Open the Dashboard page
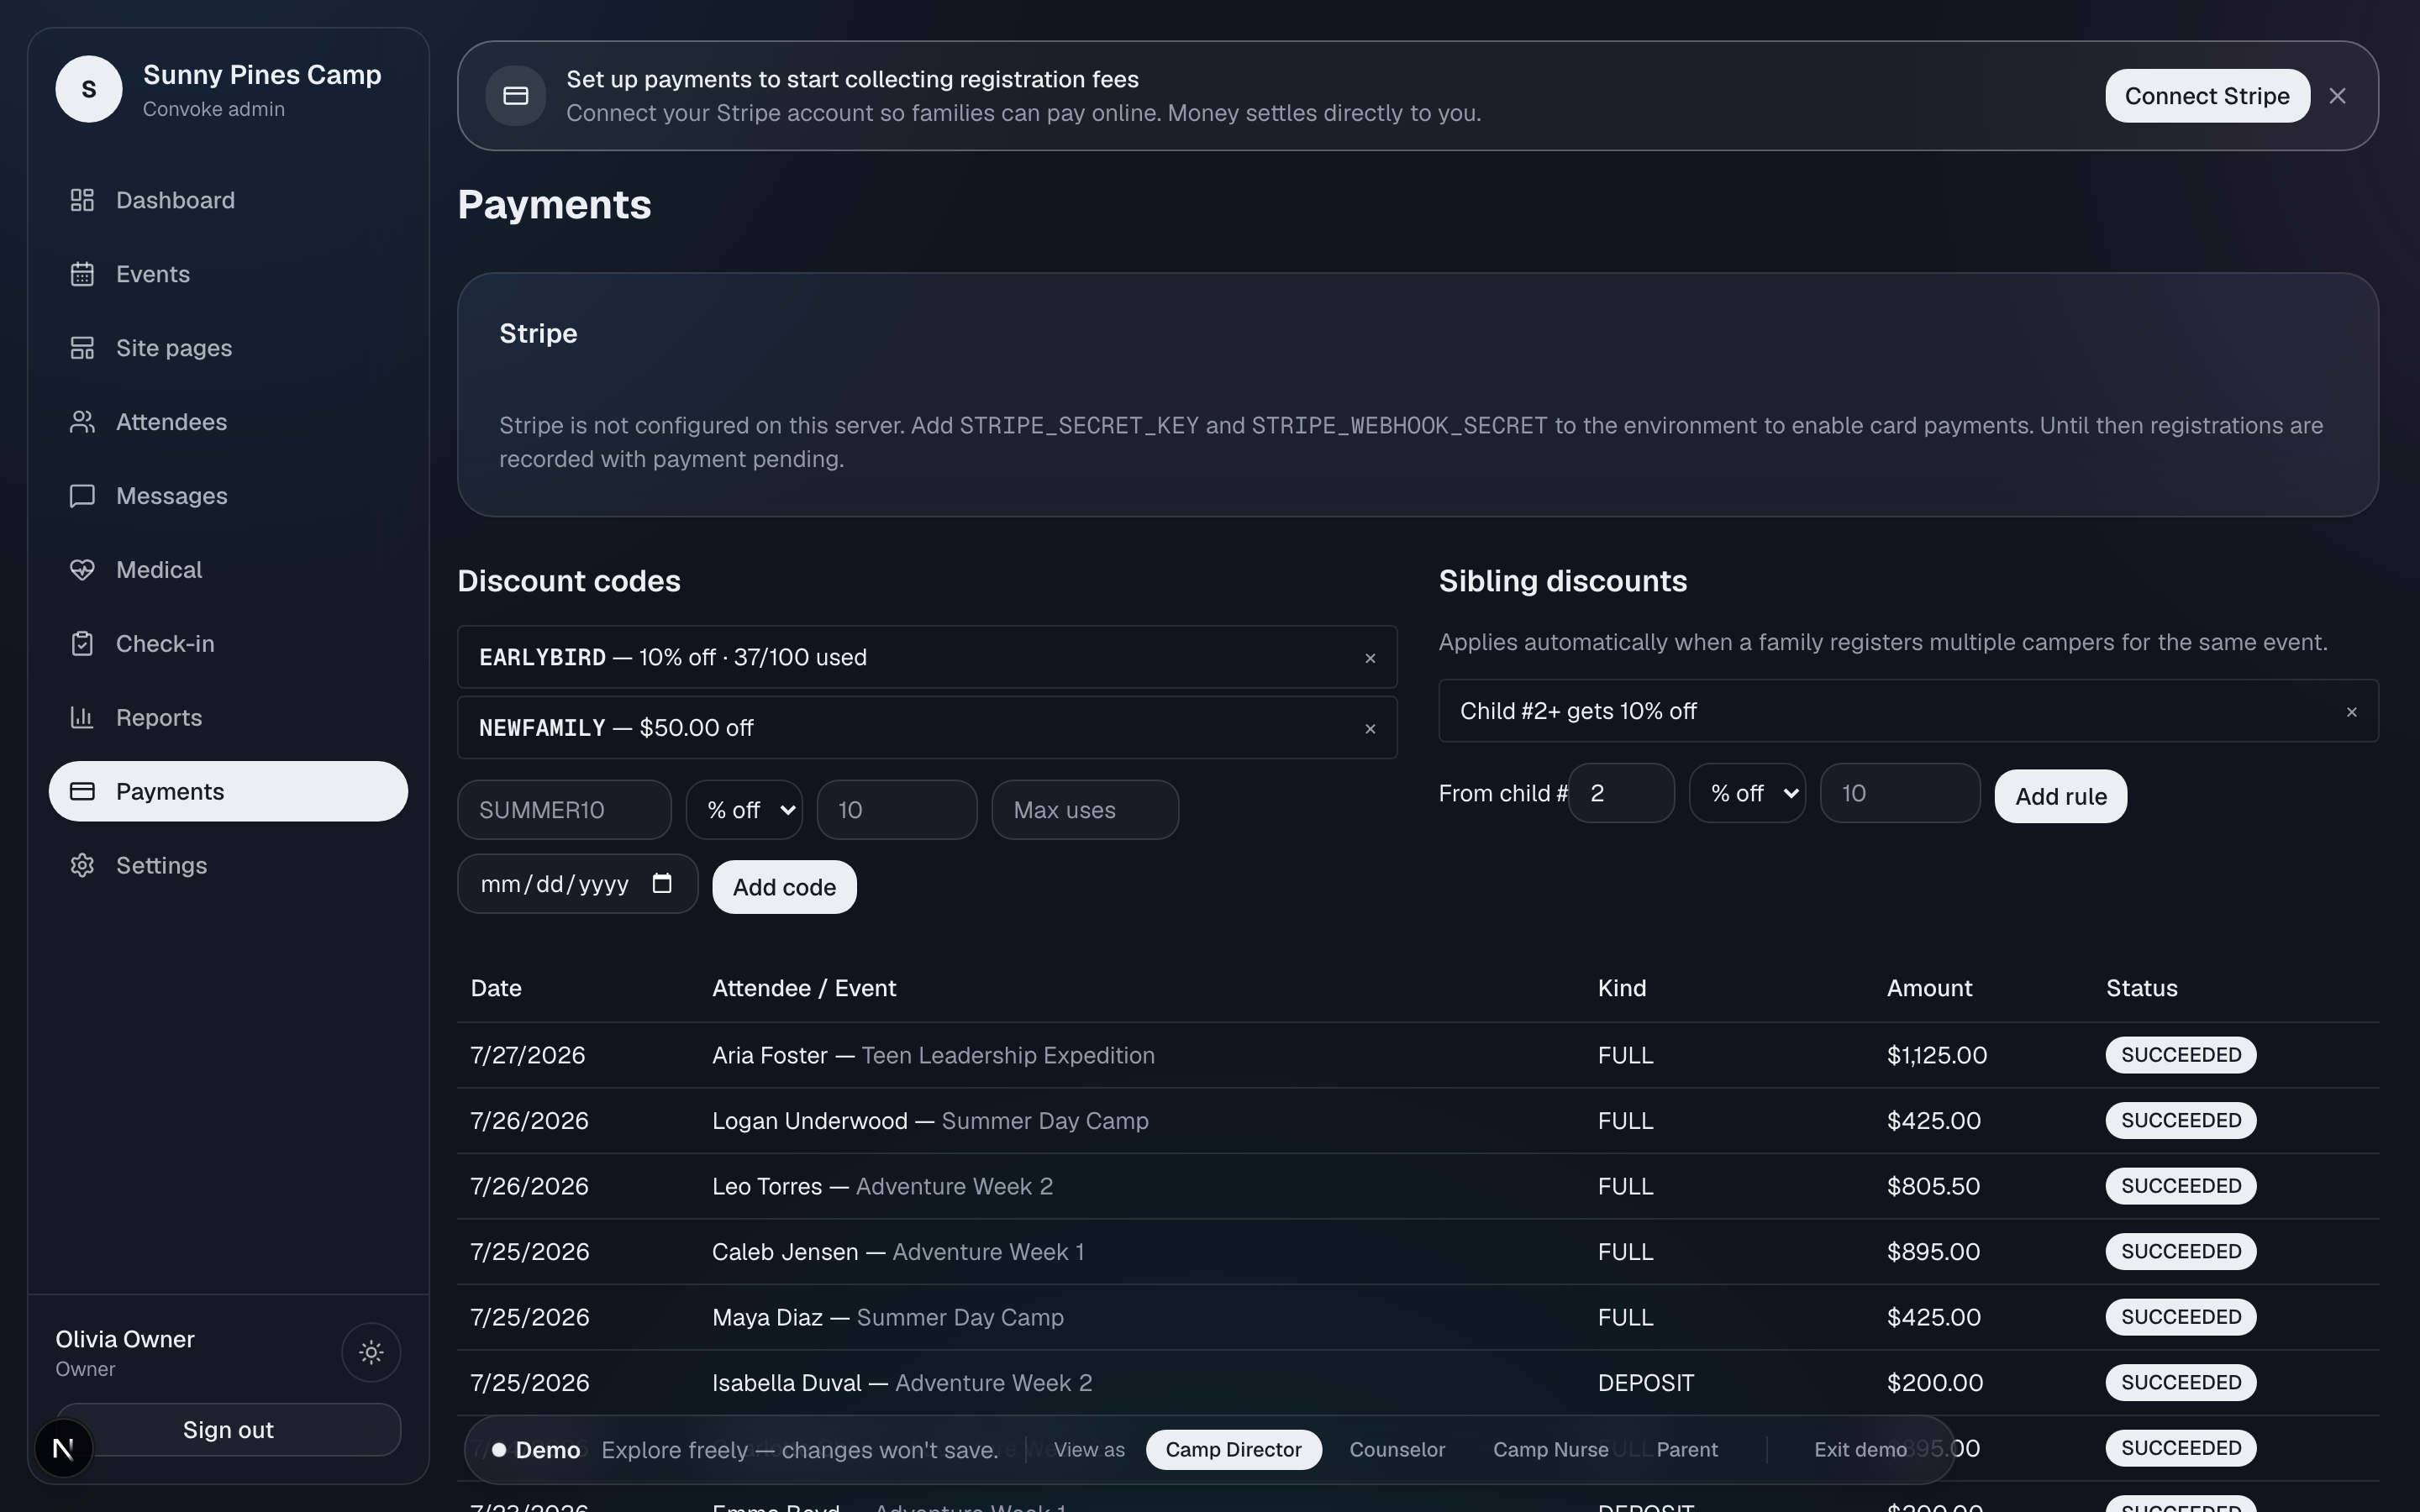Image resolution: width=2420 pixels, height=1512 pixels. tap(228, 200)
